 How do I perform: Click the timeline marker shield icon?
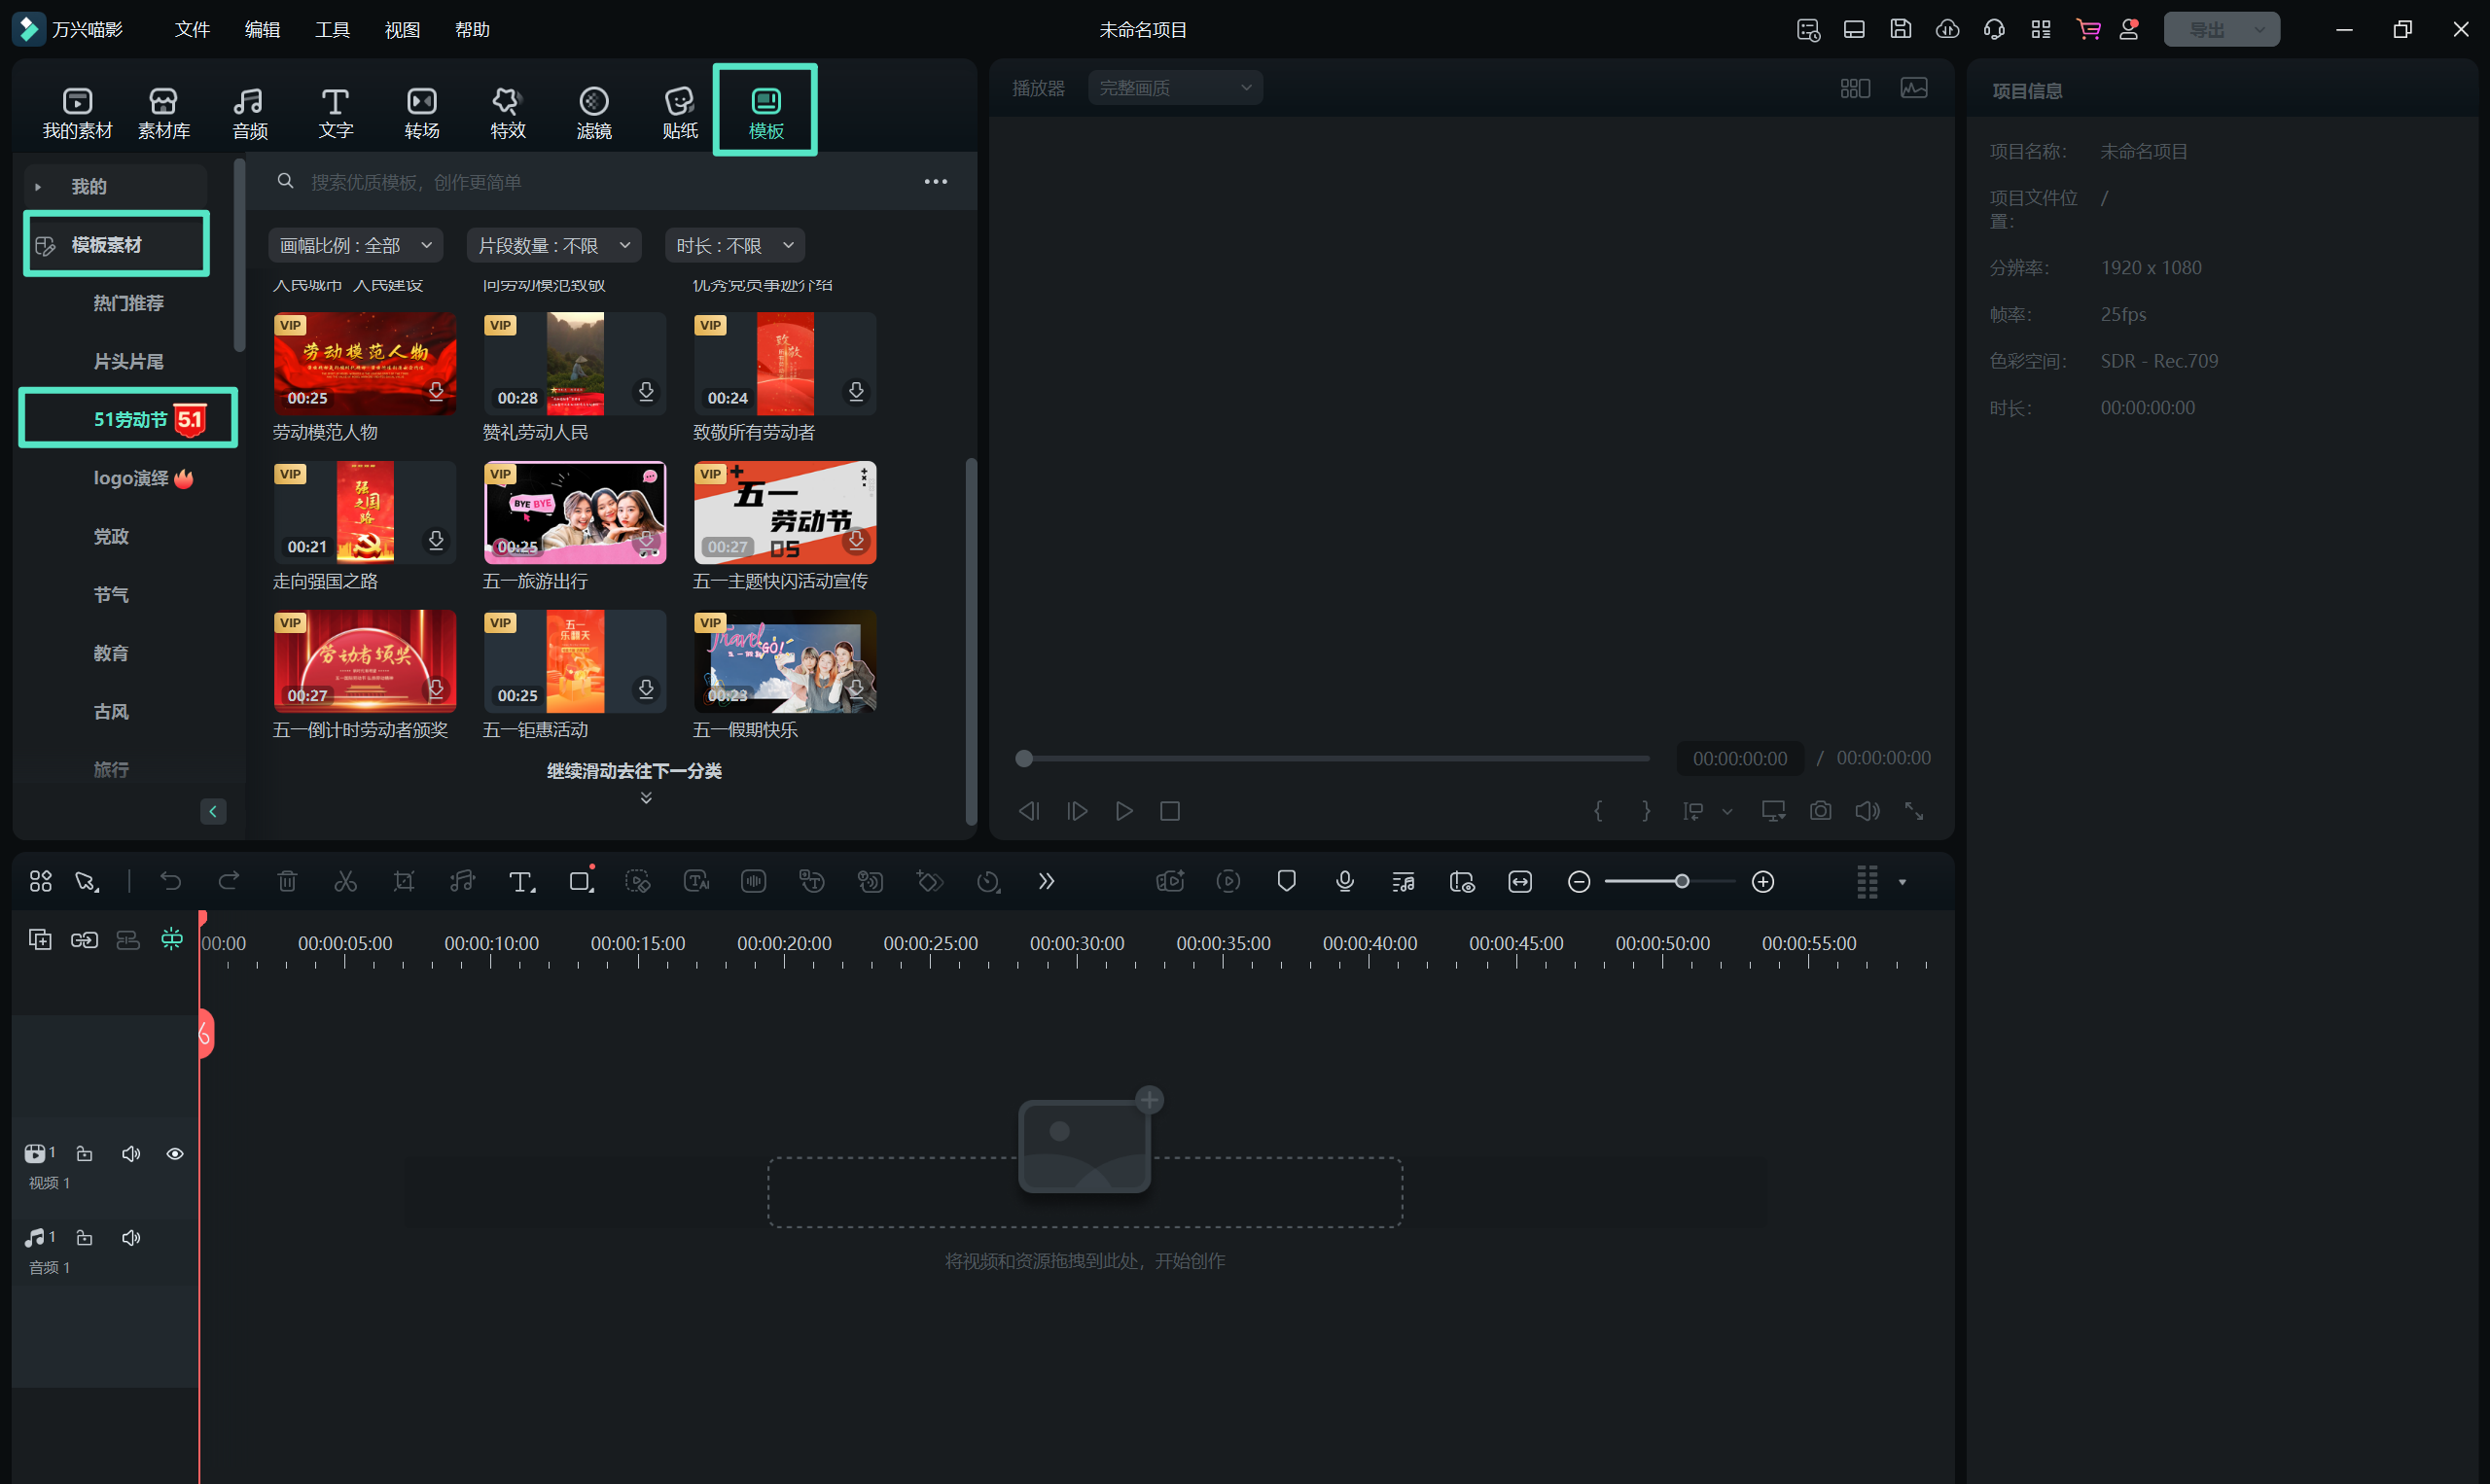click(1286, 881)
